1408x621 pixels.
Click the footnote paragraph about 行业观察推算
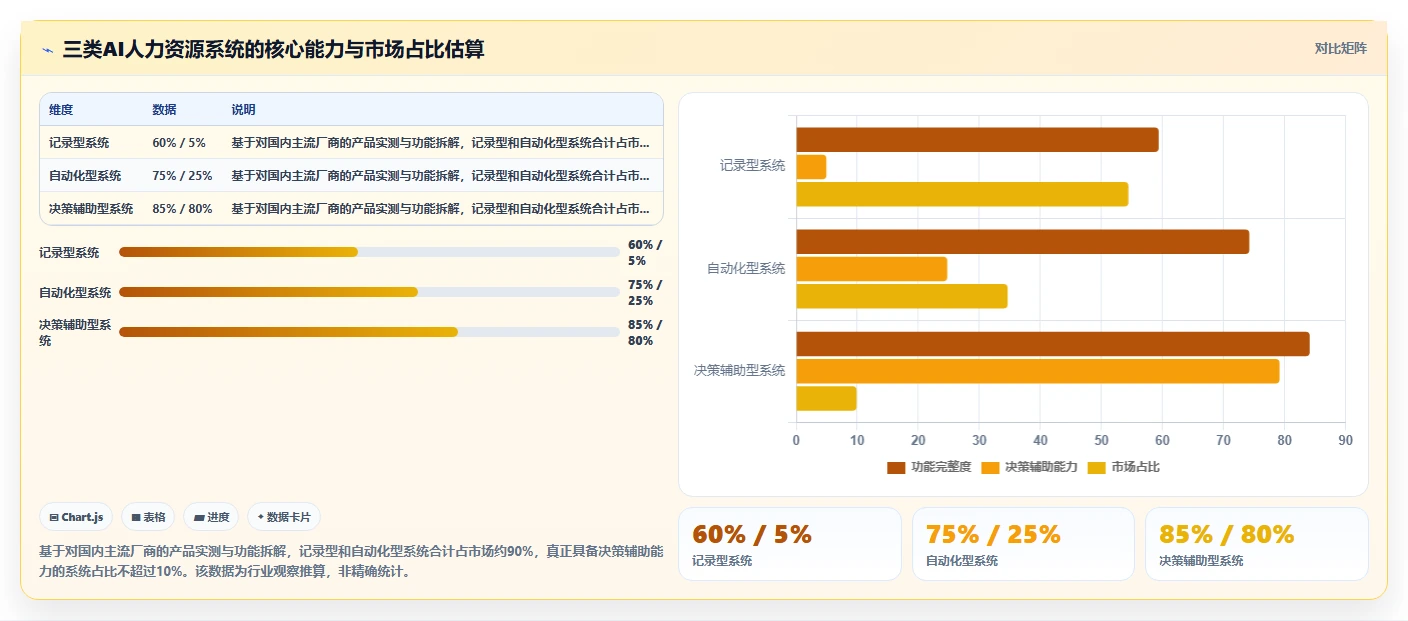pos(351,562)
